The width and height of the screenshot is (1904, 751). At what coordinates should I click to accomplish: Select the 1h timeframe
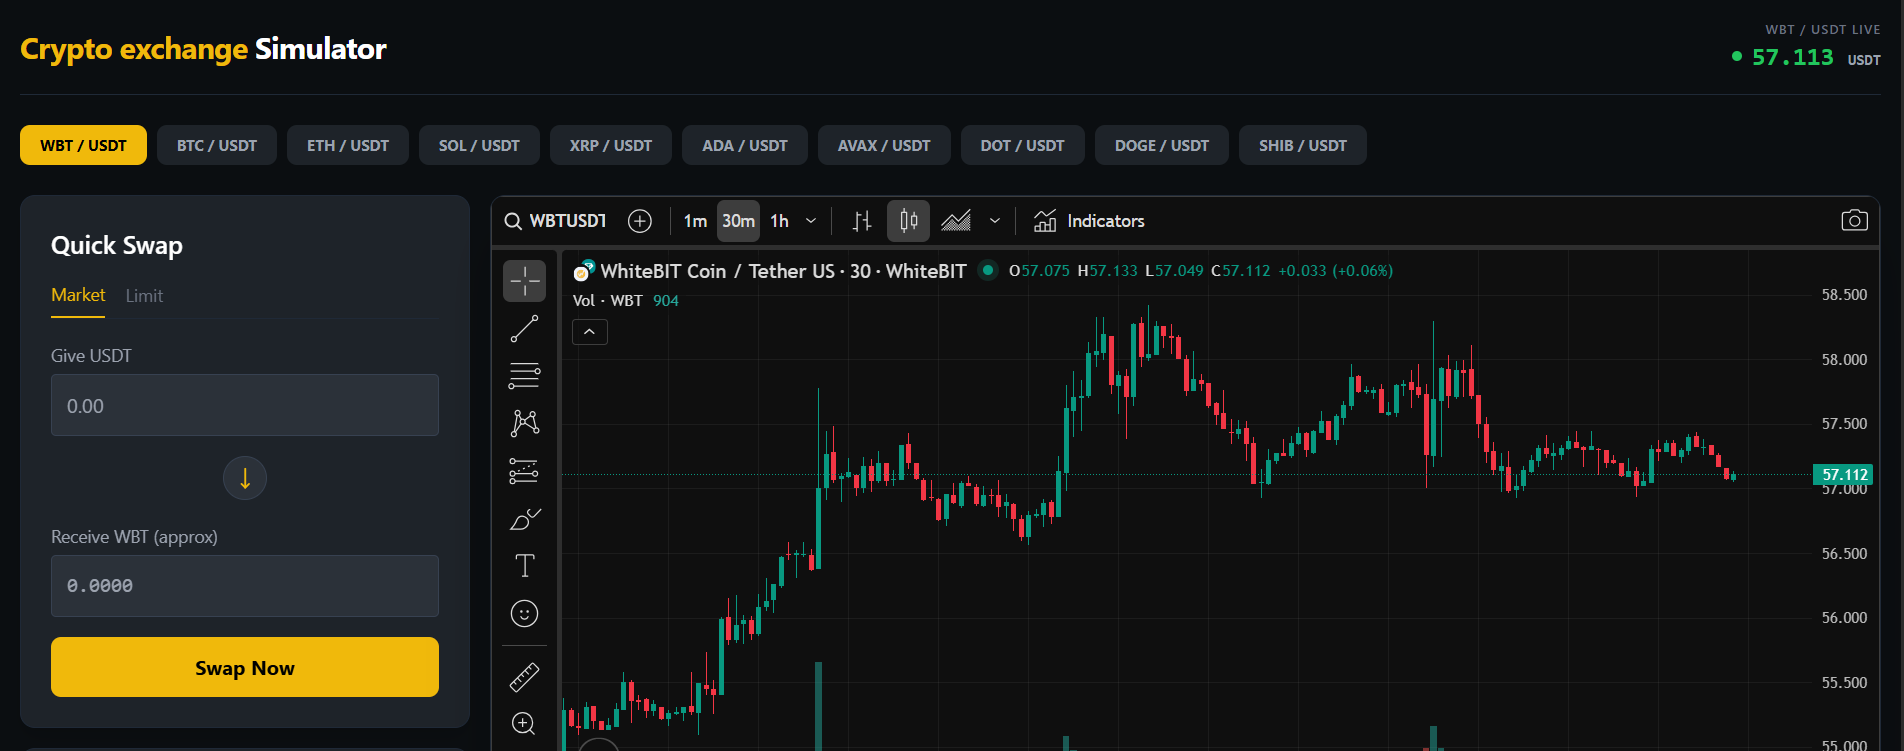tap(780, 221)
